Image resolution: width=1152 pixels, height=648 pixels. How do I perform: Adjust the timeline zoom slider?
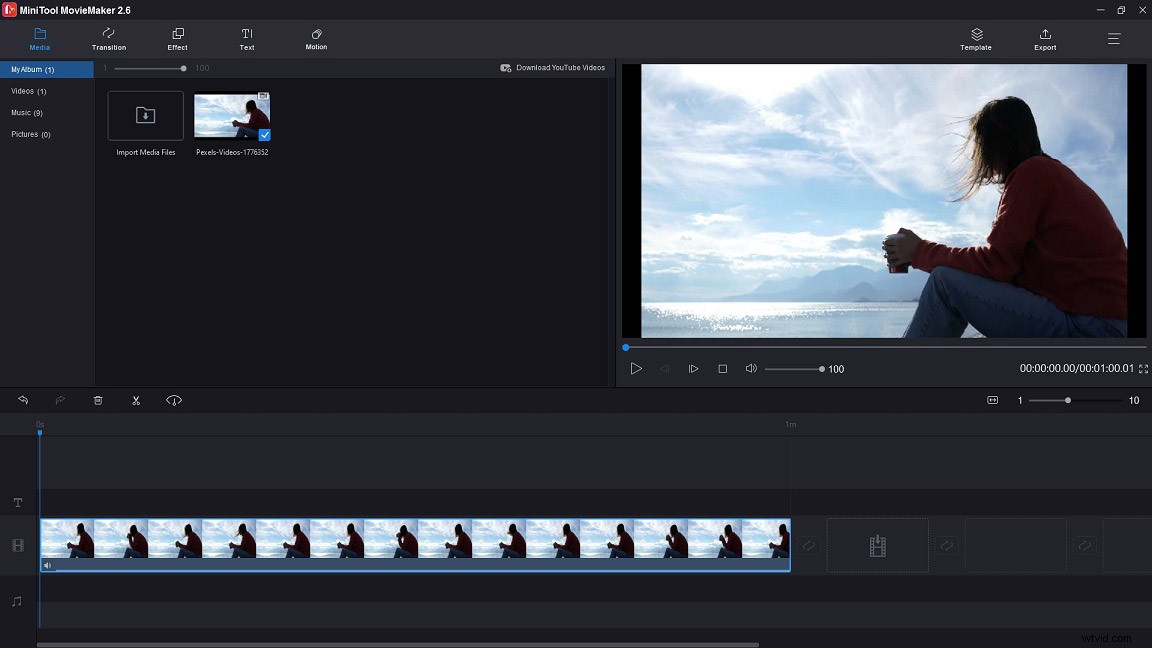[x=1075, y=400]
